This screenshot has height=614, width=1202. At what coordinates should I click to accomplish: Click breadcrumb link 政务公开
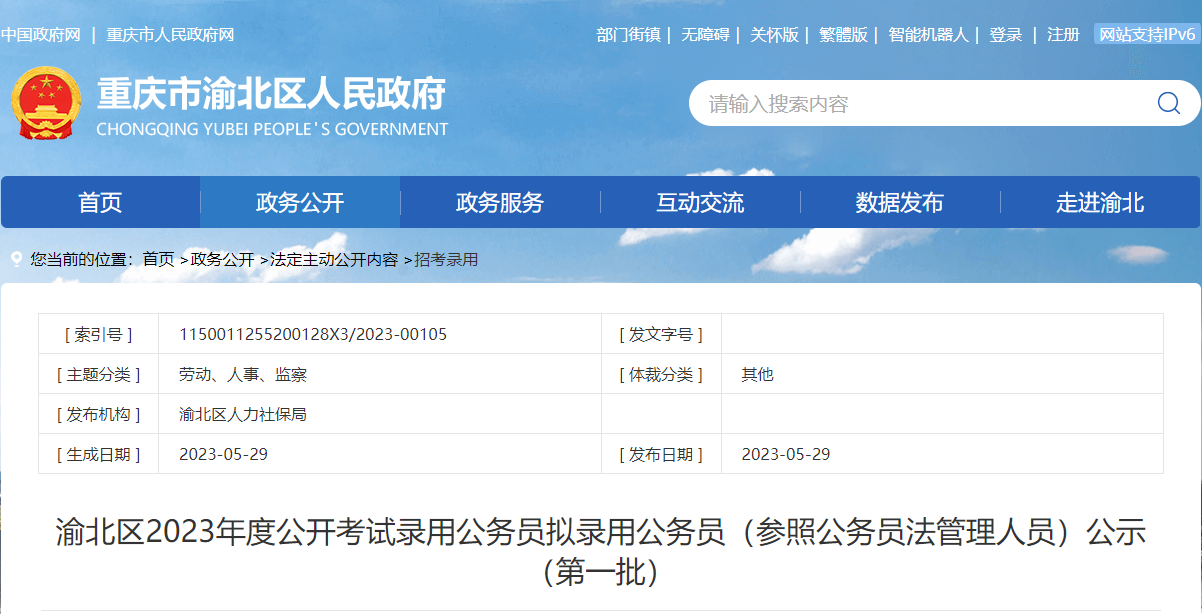(222, 259)
